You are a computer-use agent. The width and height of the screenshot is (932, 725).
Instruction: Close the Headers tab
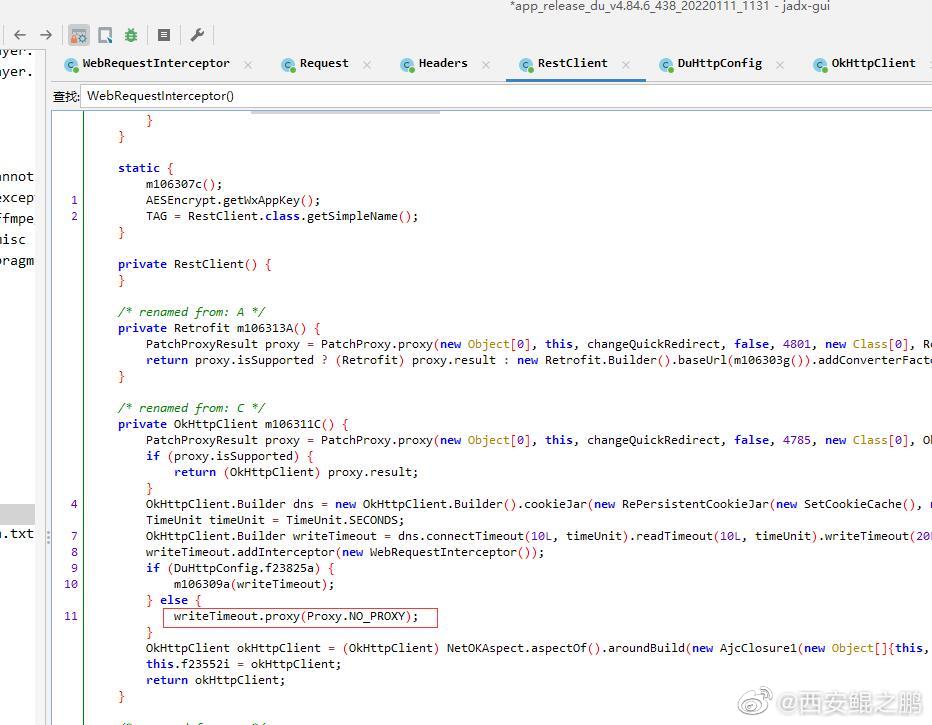pos(486,65)
